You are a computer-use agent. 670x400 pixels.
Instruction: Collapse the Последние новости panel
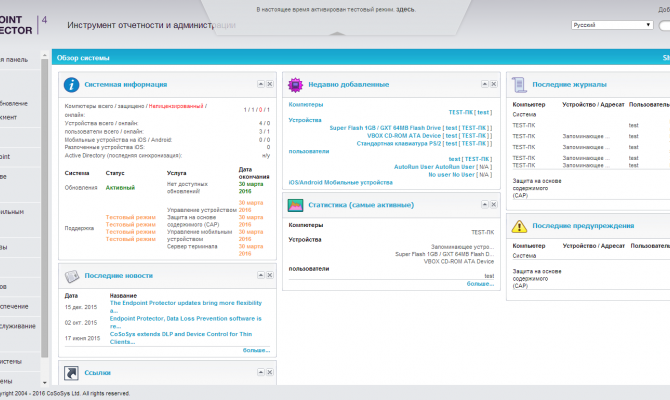click(x=261, y=275)
